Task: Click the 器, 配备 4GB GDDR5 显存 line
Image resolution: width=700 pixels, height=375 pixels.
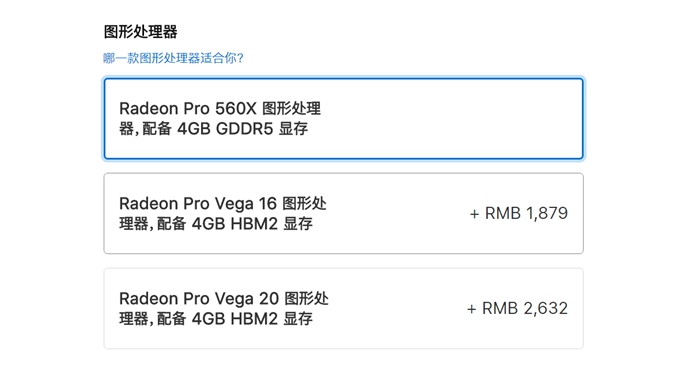Action: 213,129
